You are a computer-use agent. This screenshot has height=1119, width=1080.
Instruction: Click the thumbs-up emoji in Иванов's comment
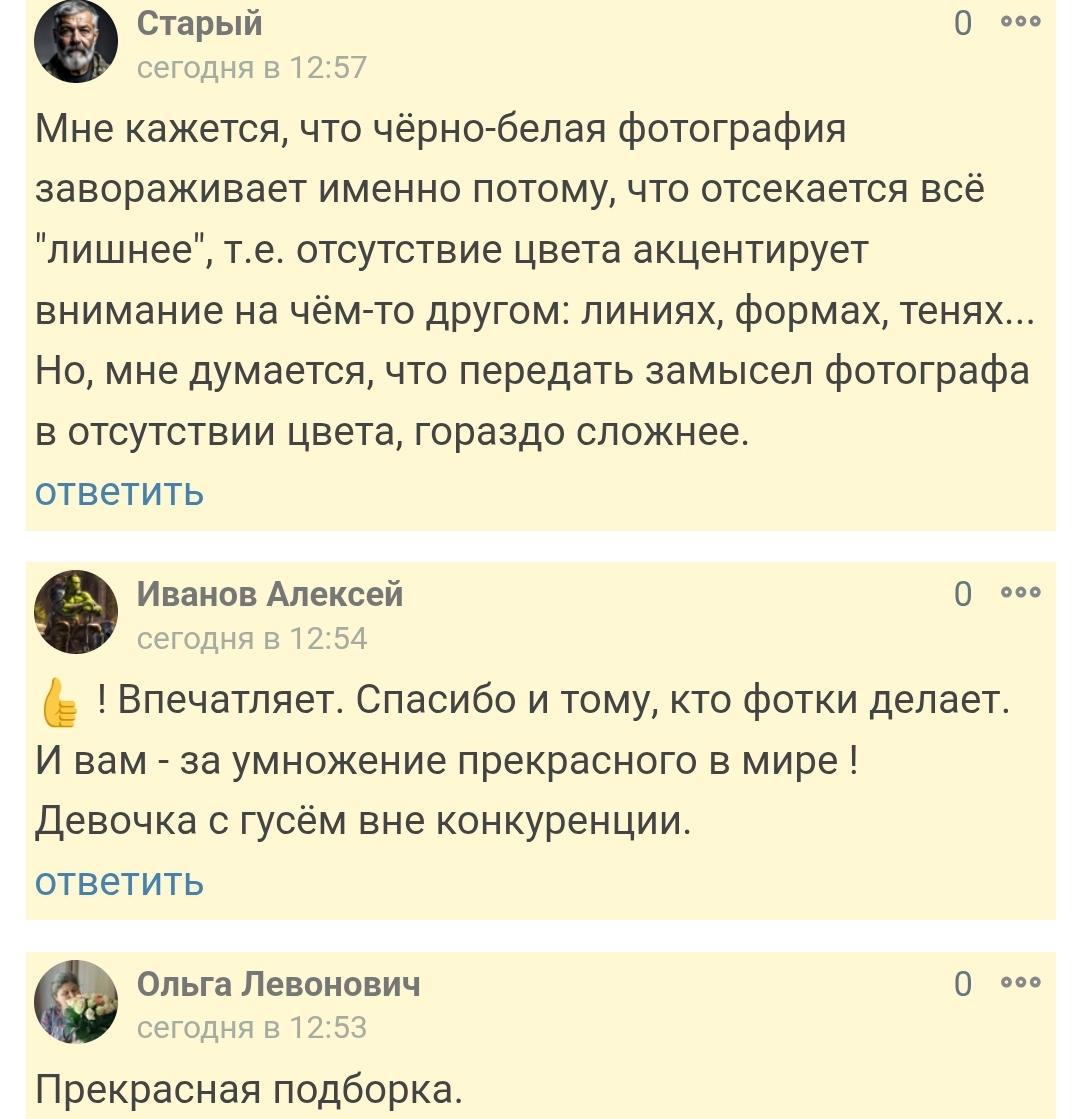click(x=59, y=702)
